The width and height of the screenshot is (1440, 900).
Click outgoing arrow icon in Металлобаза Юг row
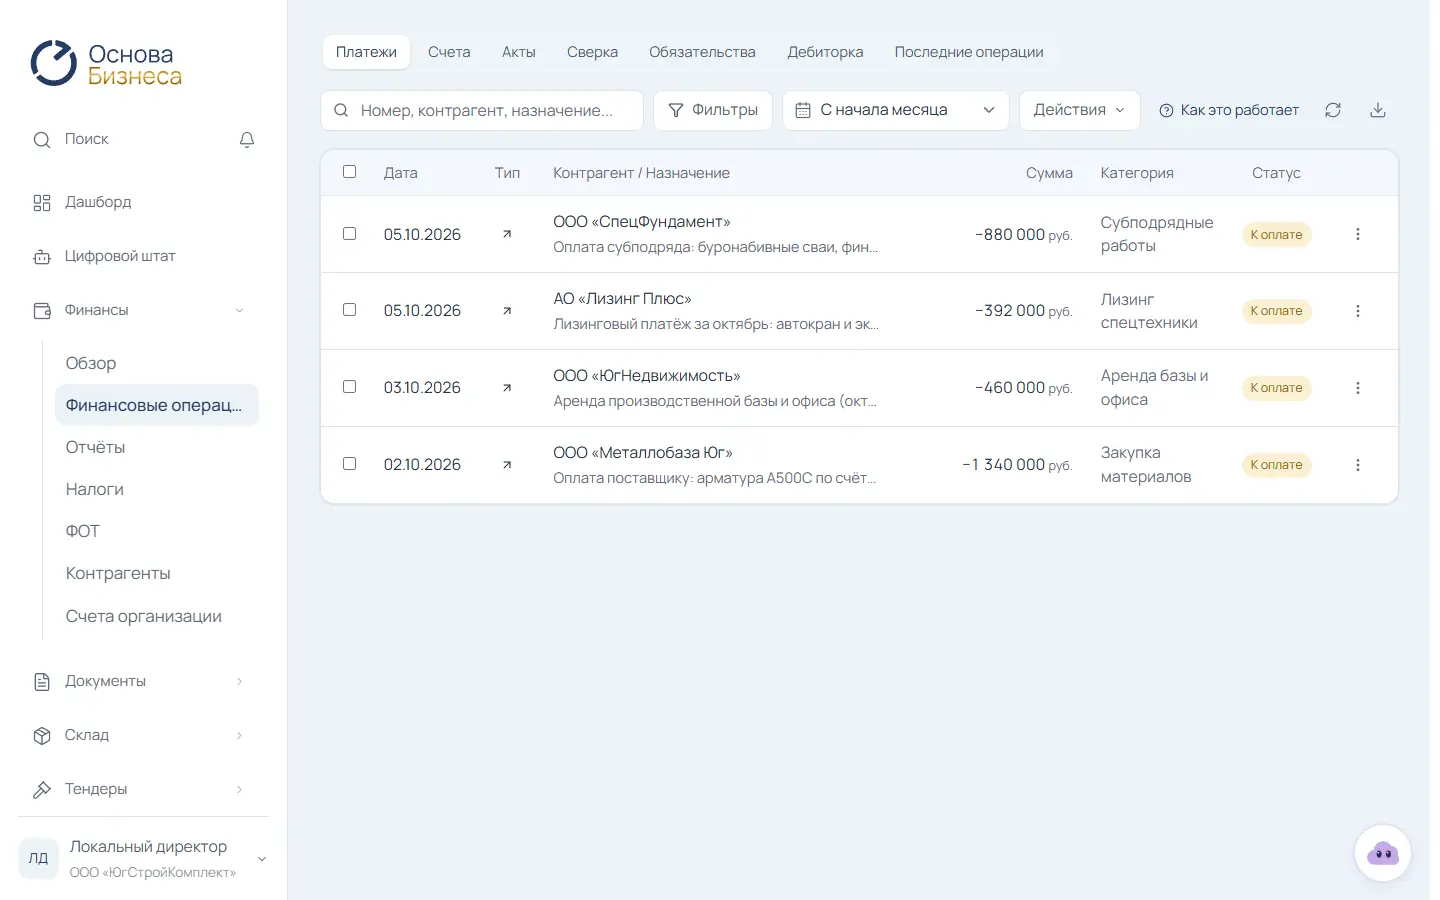(x=507, y=465)
